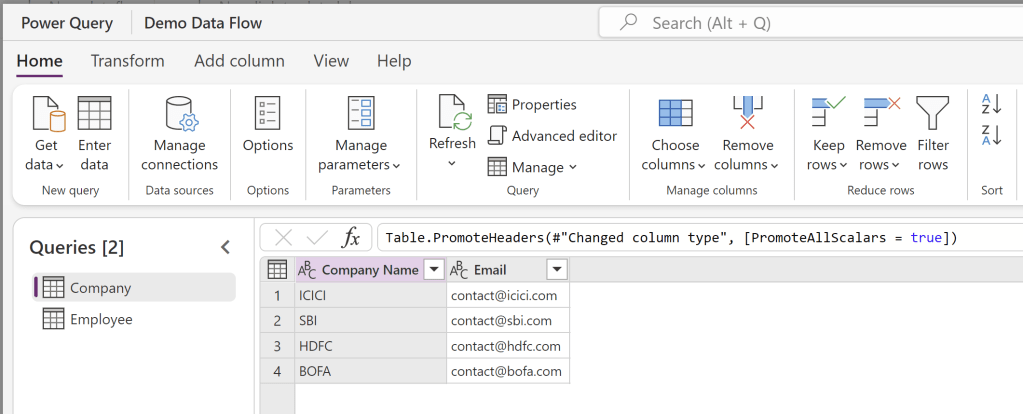
Task: Expand the Get data dropdown
Action: point(44,164)
